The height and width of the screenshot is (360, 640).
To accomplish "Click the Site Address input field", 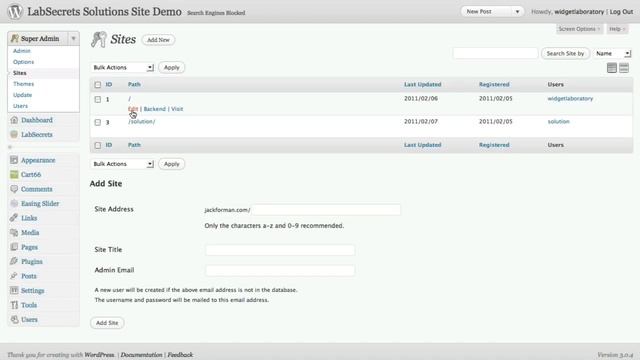I will click(326, 210).
